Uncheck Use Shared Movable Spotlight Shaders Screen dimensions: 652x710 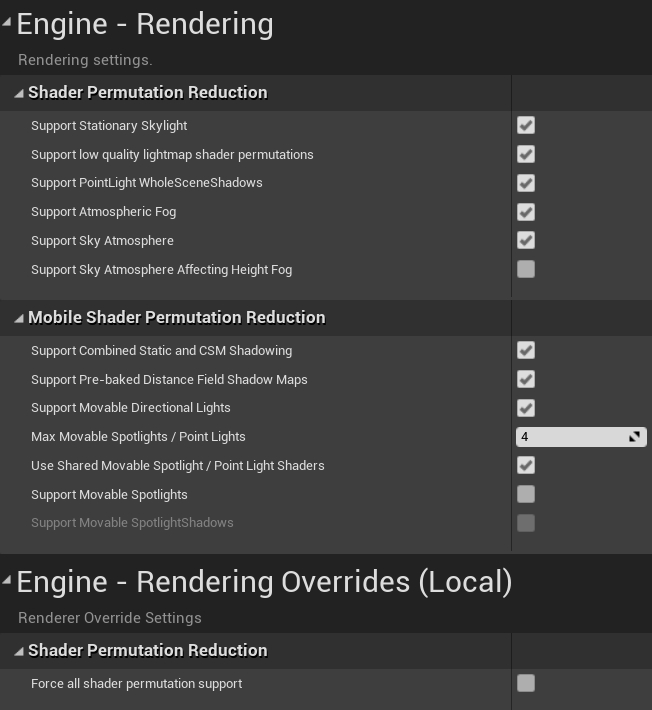click(x=526, y=465)
